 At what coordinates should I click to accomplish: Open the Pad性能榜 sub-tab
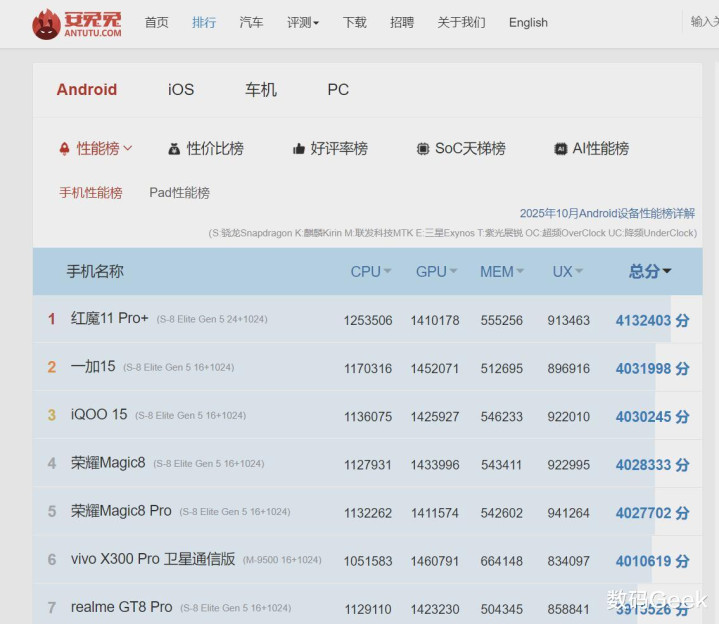[179, 192]
